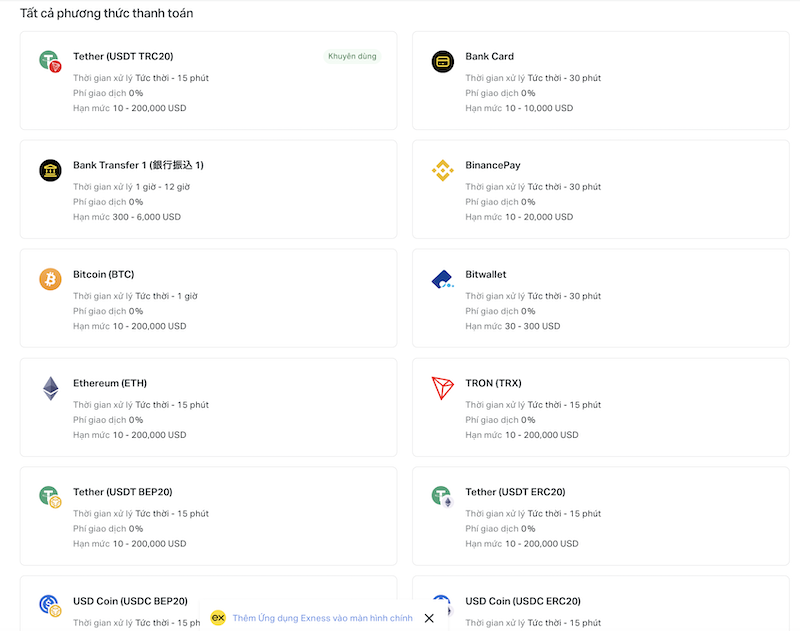Click the orange Bitcoin icon
Screen dimensions: 800x631
coord(50,279)
